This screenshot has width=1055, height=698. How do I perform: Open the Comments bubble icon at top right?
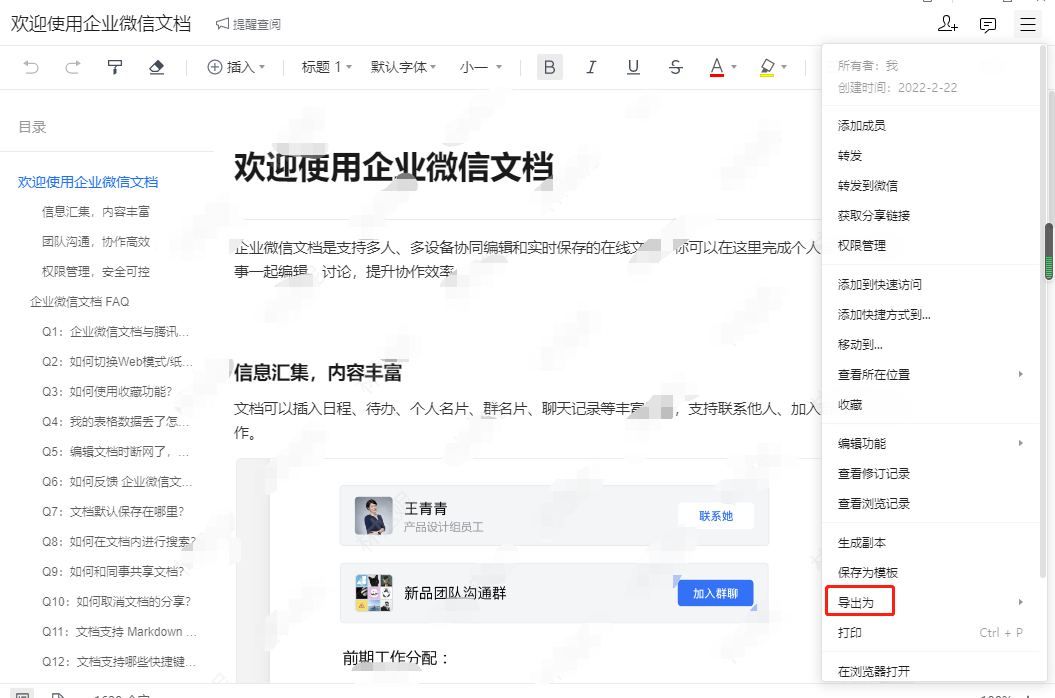tap(988, 25)
